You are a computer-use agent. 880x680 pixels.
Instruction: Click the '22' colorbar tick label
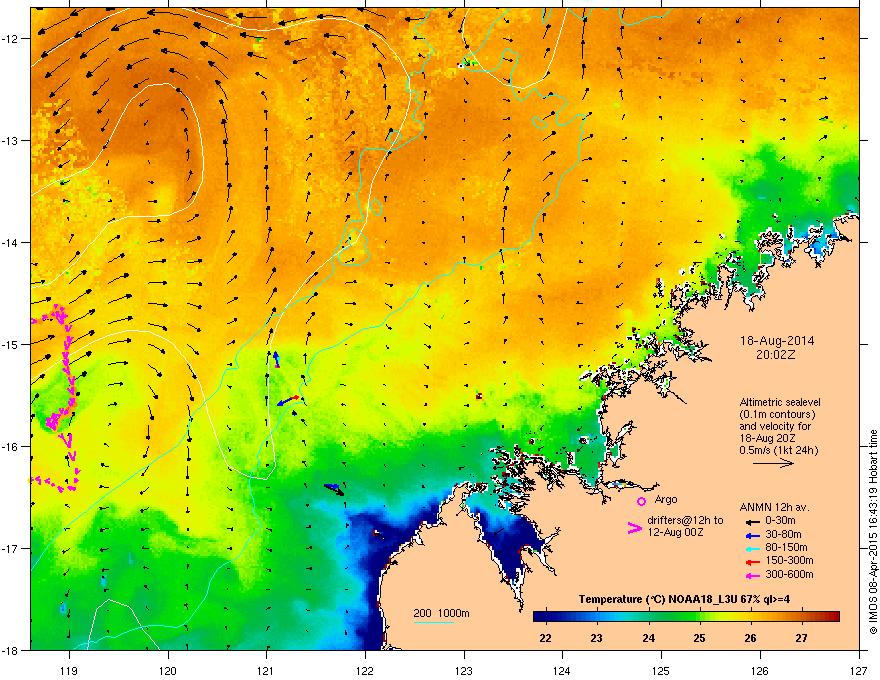click(x=545, y=638)
